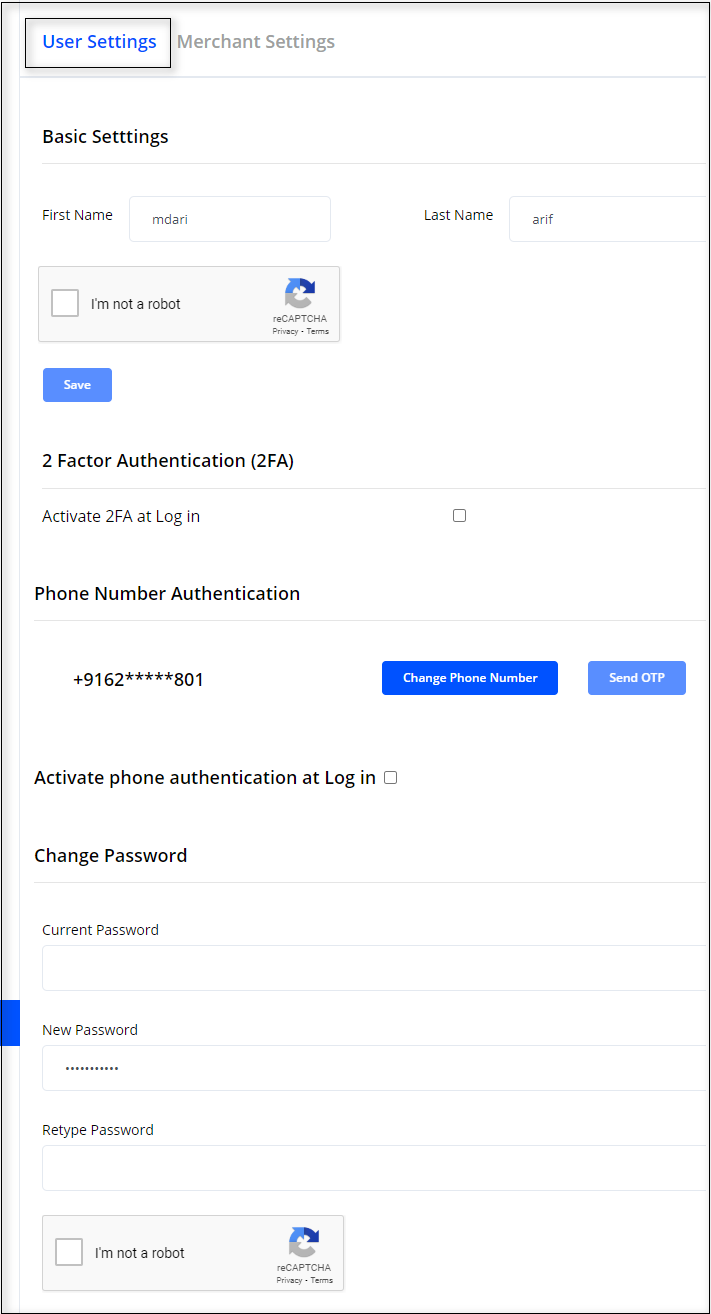Click the bottom reCAPTCHA logo icon

click(x=304, y=1243)
